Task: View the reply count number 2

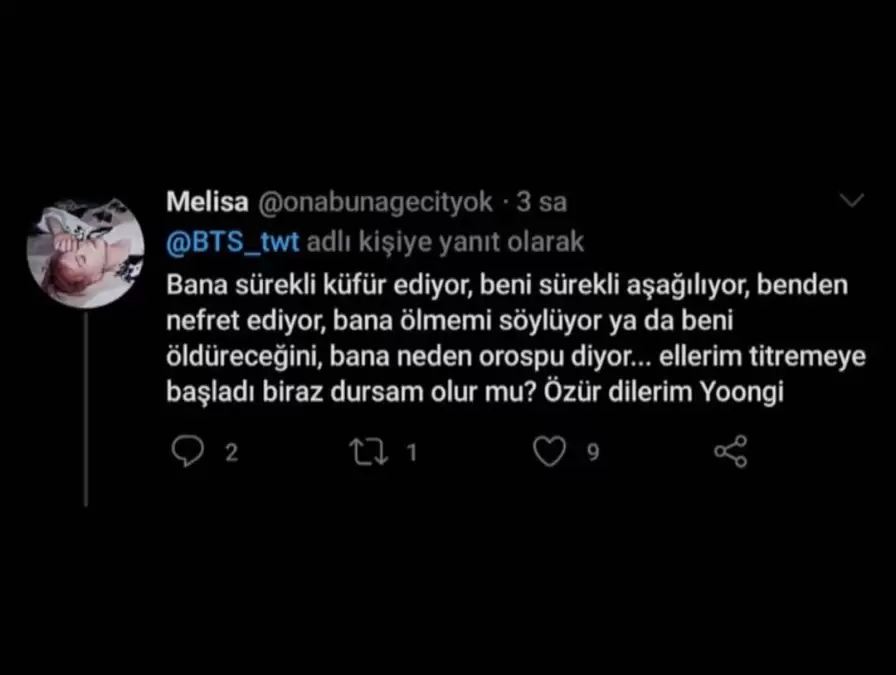Action: pyautogui.click(x=231, y=453)
